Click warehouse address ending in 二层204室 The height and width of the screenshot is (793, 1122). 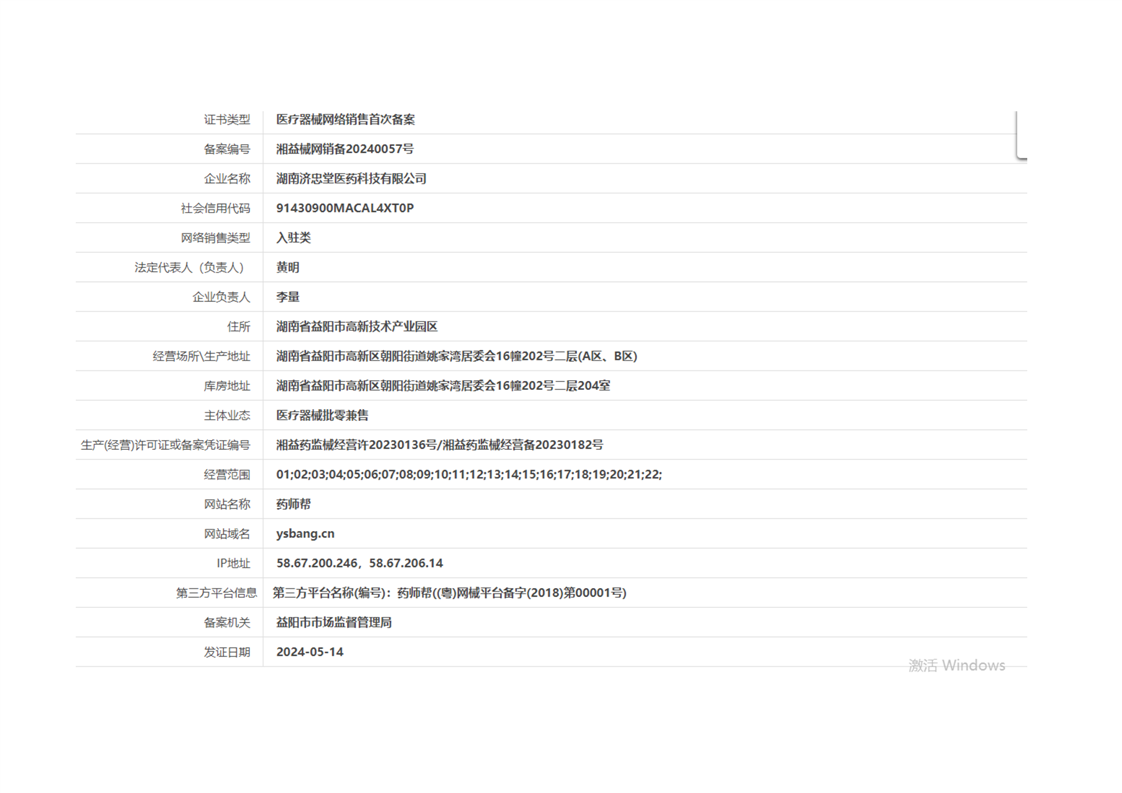coord(443,386)
